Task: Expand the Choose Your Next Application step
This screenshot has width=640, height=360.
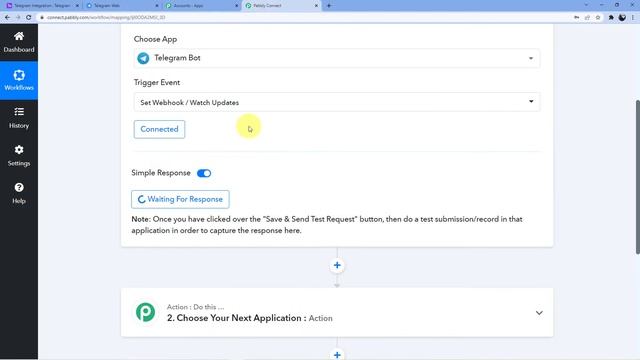Action: [x=539, y=313]
